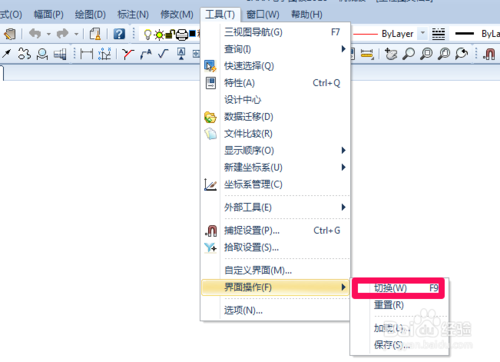
Task: Open 坐标系管理(C) menu entry
Action: coord(275,184)
